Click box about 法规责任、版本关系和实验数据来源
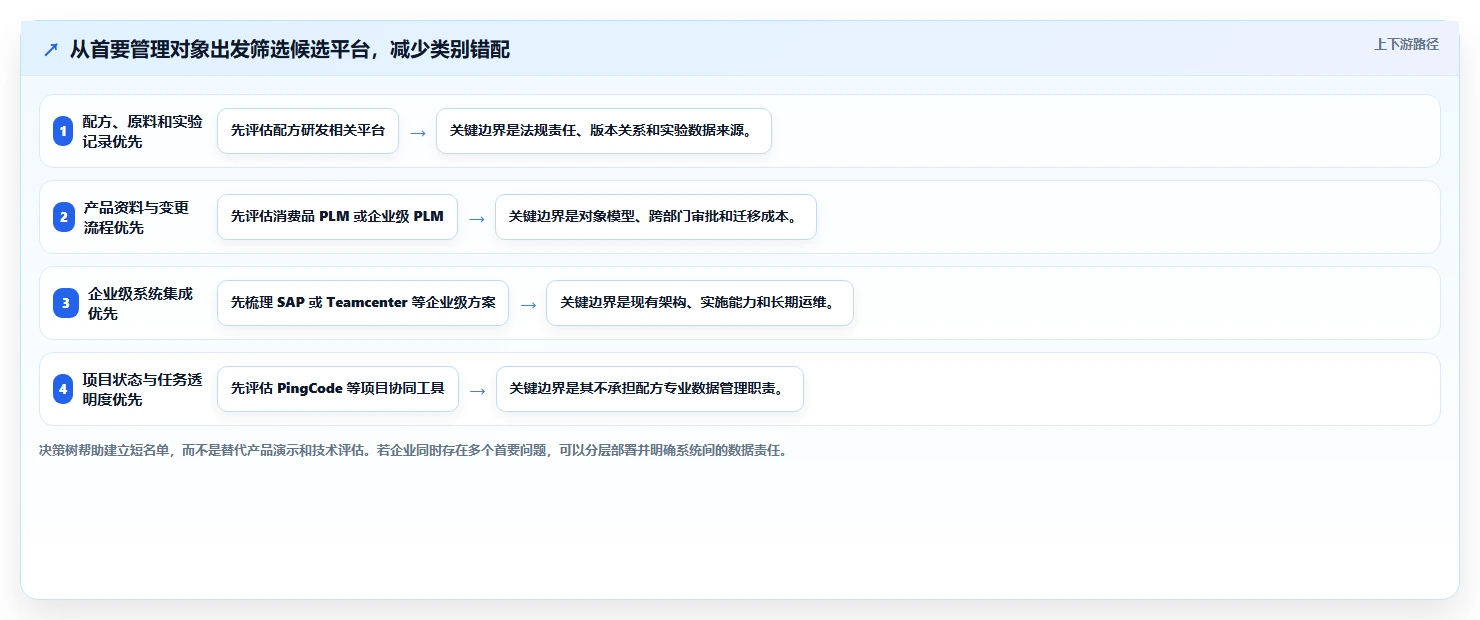The height and width of the screenshot is (620, 1480). click(x=604, y=131)
